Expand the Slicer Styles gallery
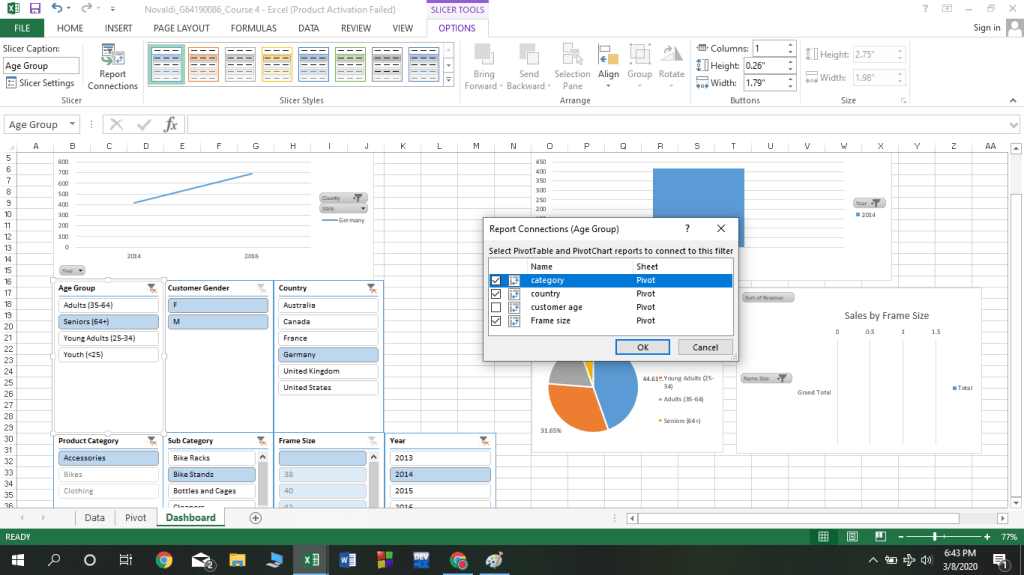Screen dimensions: 1024x575 click(x=448, y=82)
